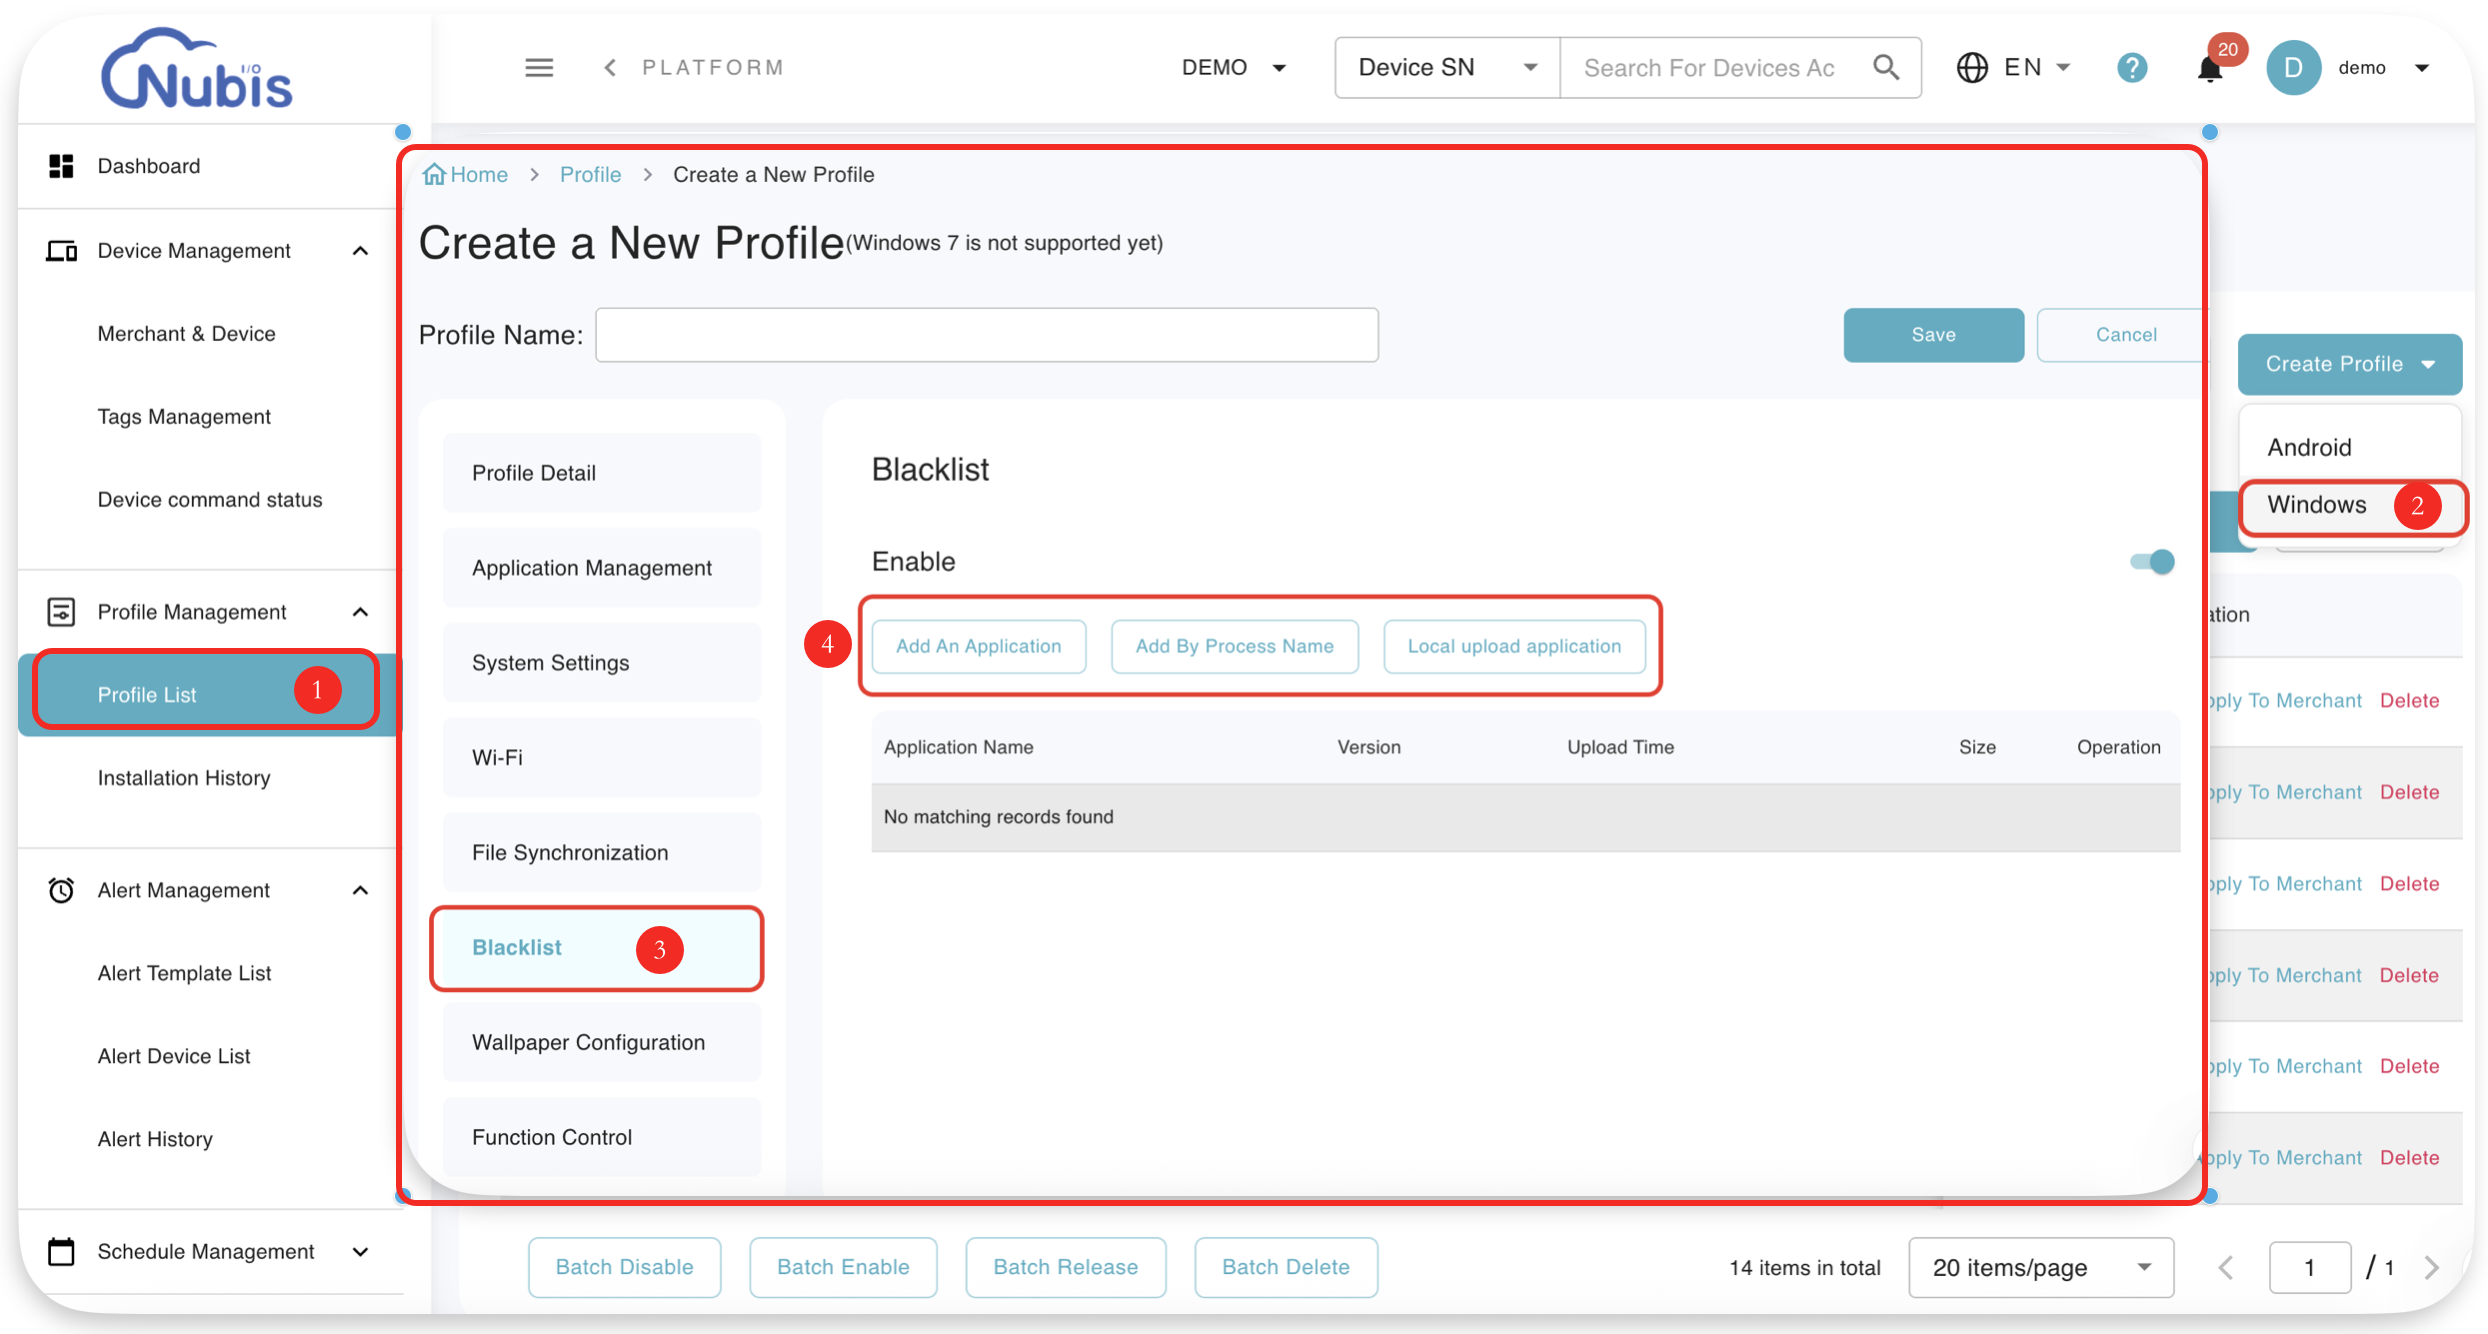
Task: Open the DEMO selector dropdown
Action: click(x=1234, y=67)
